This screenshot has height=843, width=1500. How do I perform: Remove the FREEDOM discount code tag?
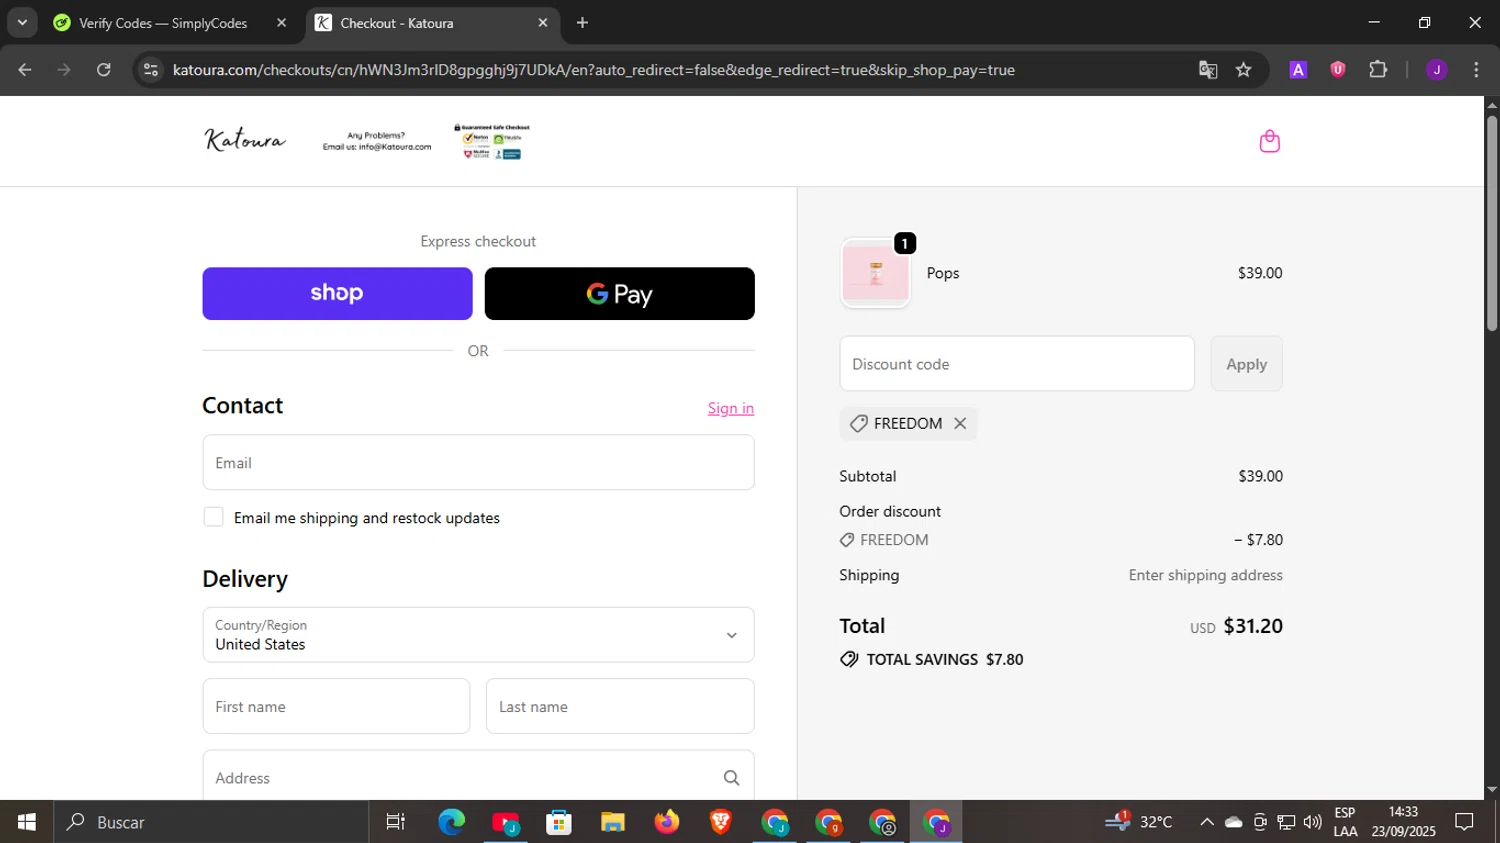pos(960,423)
